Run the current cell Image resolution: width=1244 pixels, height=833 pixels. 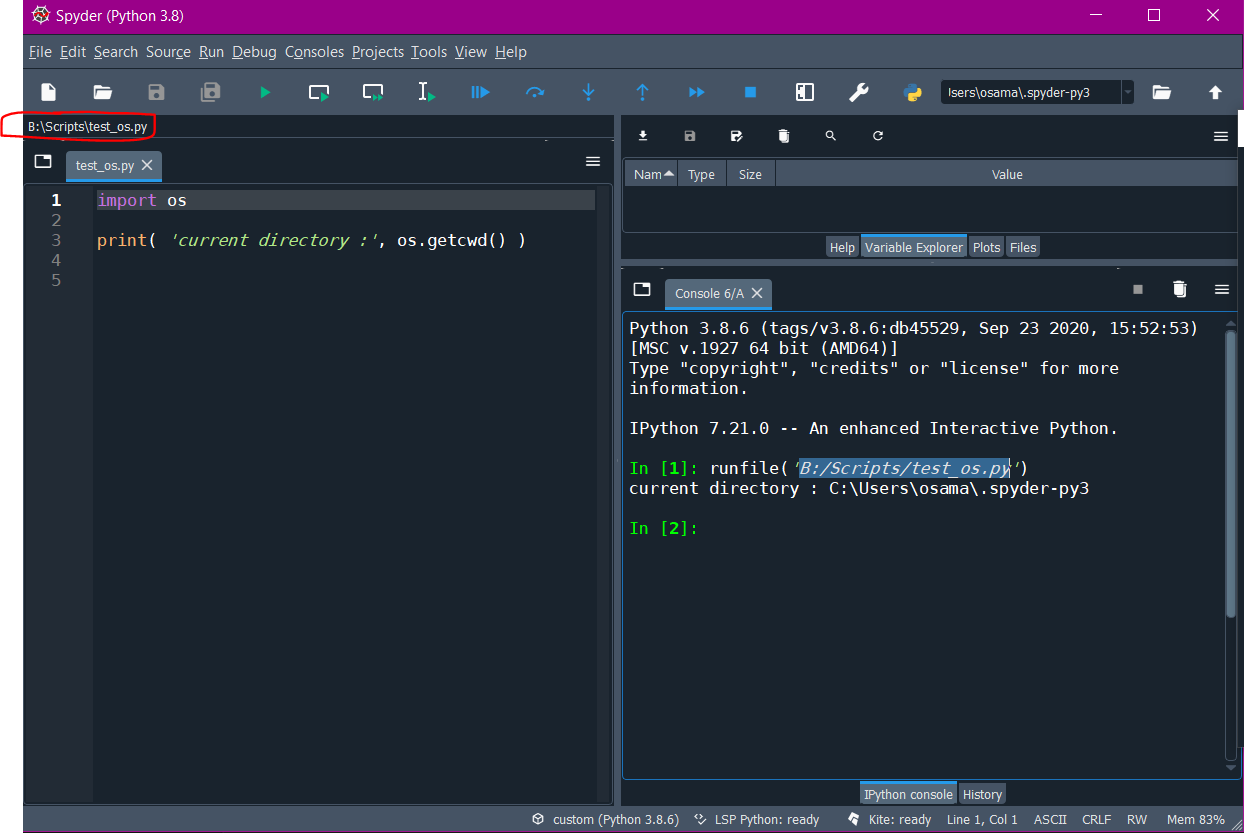[319, 92]
